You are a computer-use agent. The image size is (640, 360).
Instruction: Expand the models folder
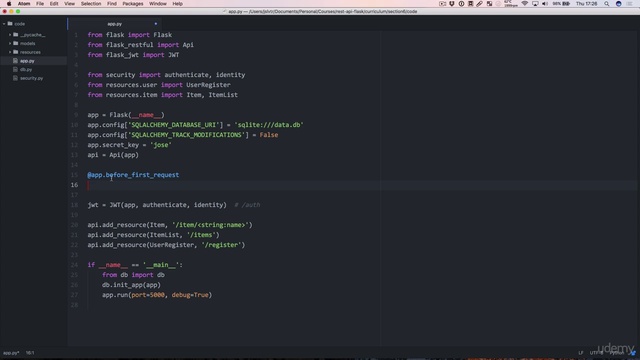[10, 43]
